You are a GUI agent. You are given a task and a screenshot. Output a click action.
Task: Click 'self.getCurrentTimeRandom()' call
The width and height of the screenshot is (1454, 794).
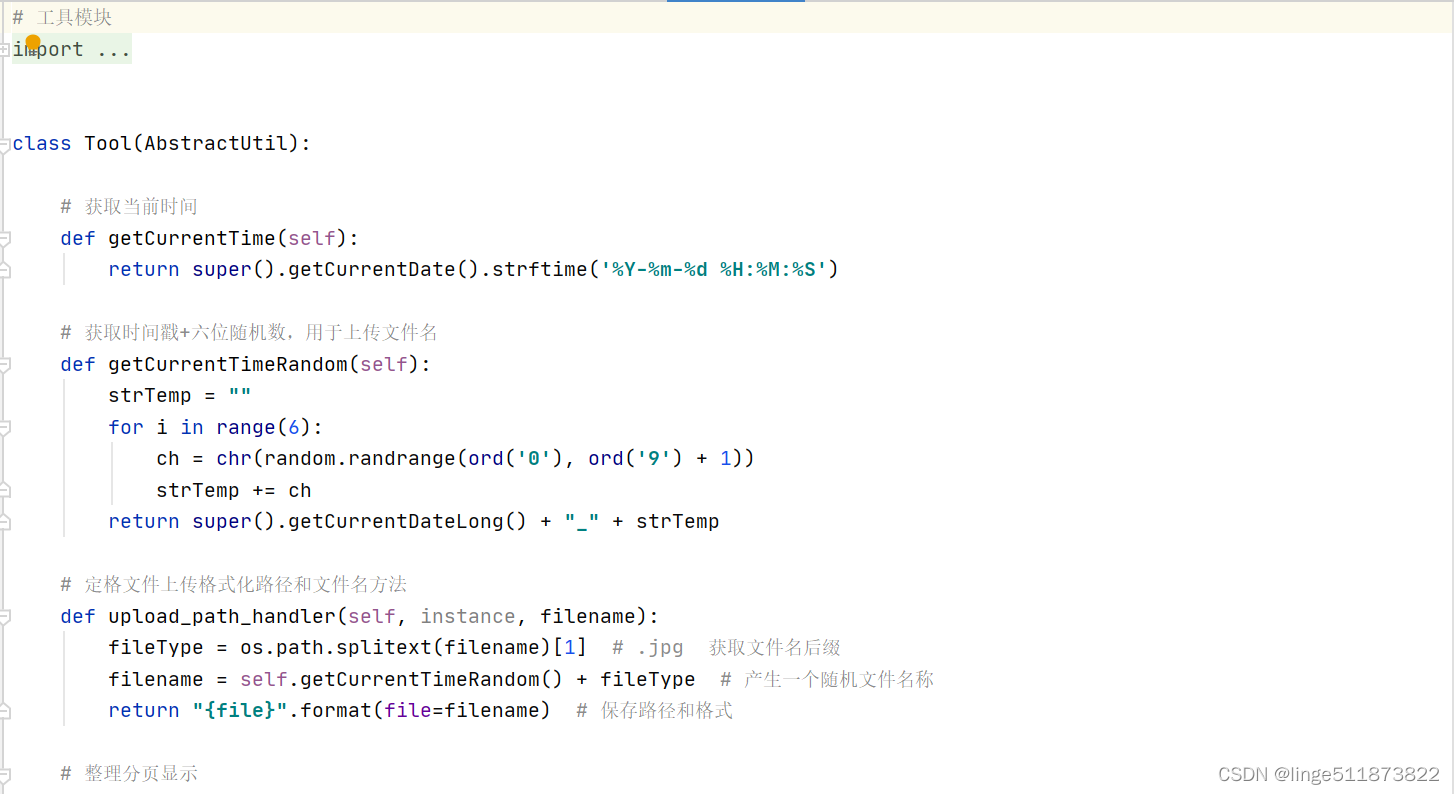pos(402,679)
